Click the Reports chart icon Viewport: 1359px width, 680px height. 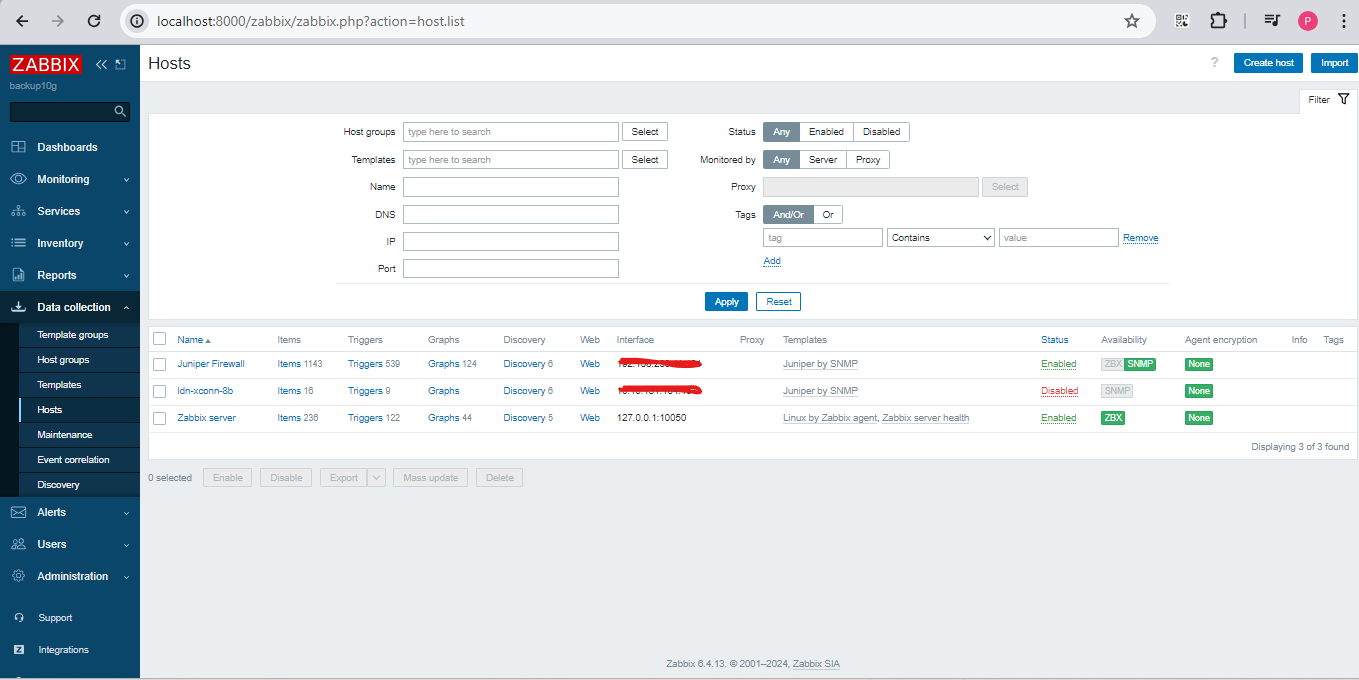click(x=18, y=275)
